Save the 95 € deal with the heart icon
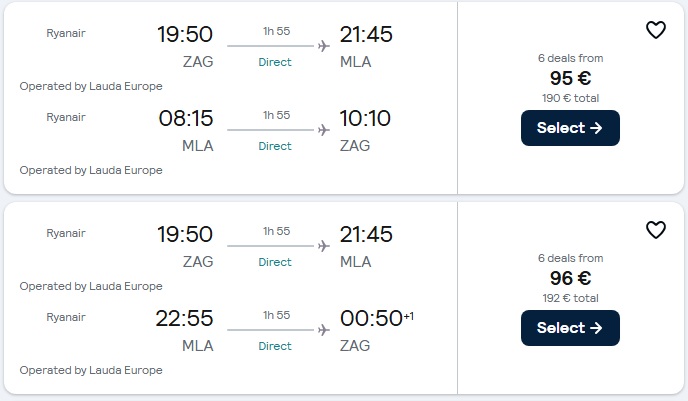Viewport: 688px width, 401px height. 655,31
